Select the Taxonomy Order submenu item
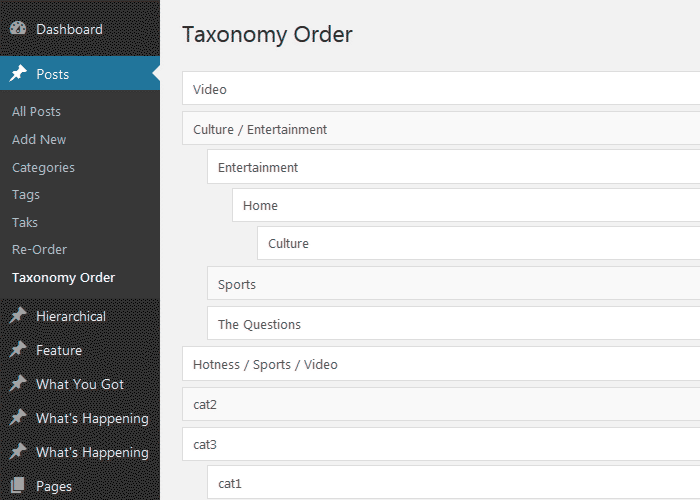 coord(63,278)
